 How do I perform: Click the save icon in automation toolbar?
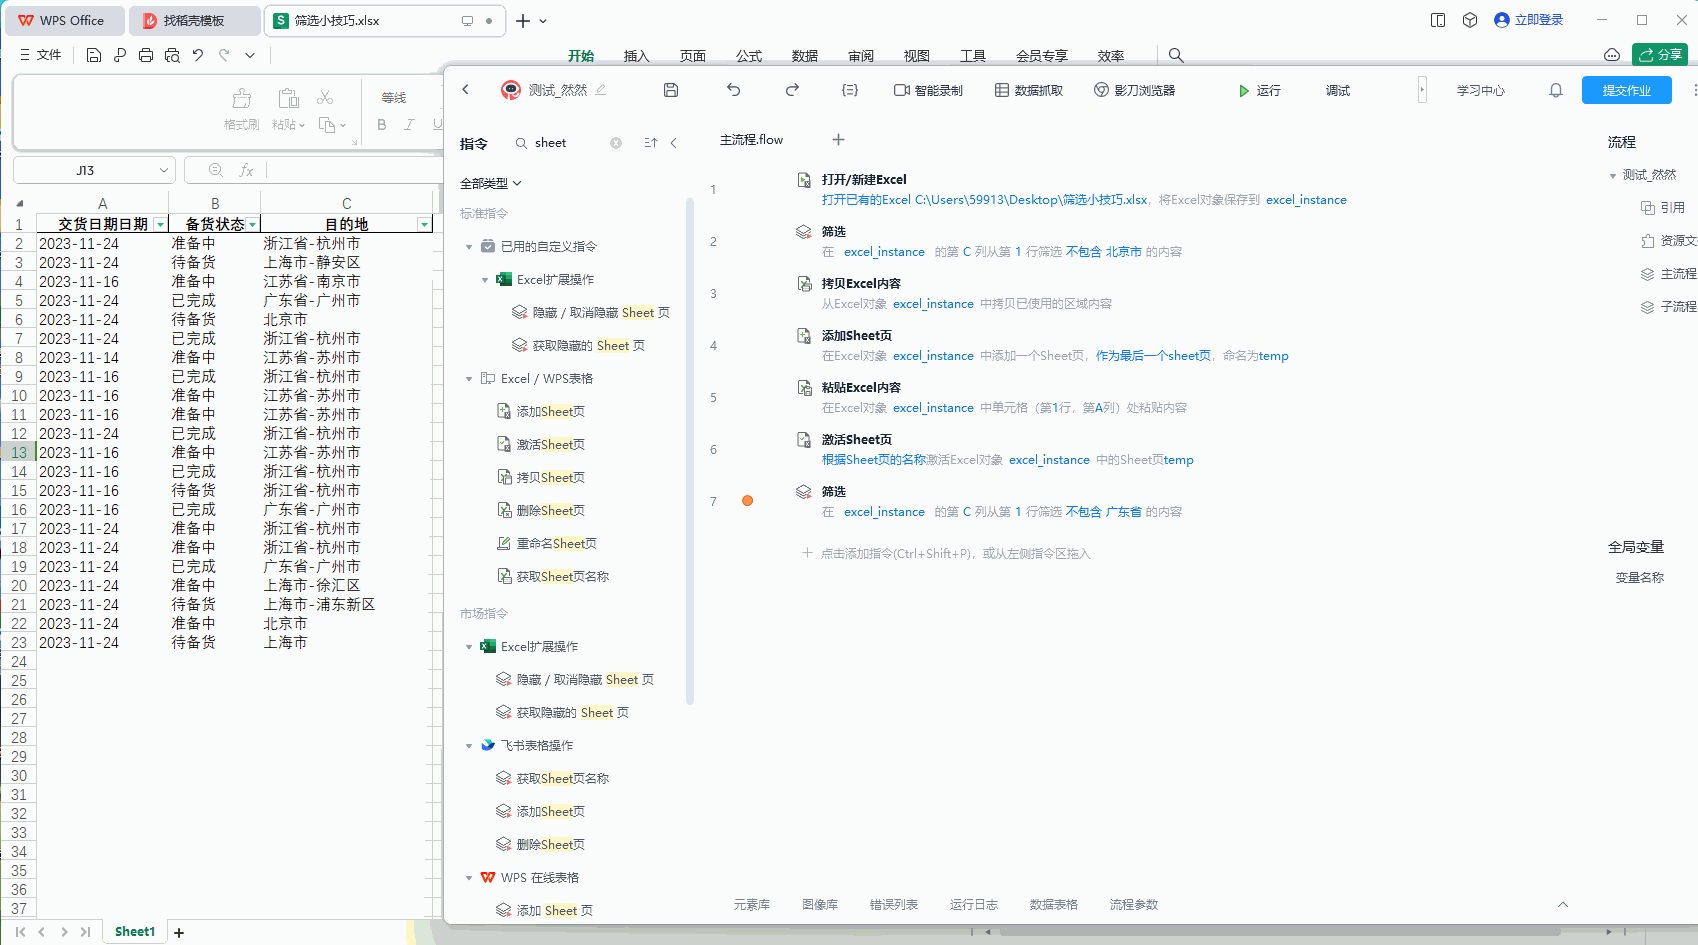click(x=671, y=90)
